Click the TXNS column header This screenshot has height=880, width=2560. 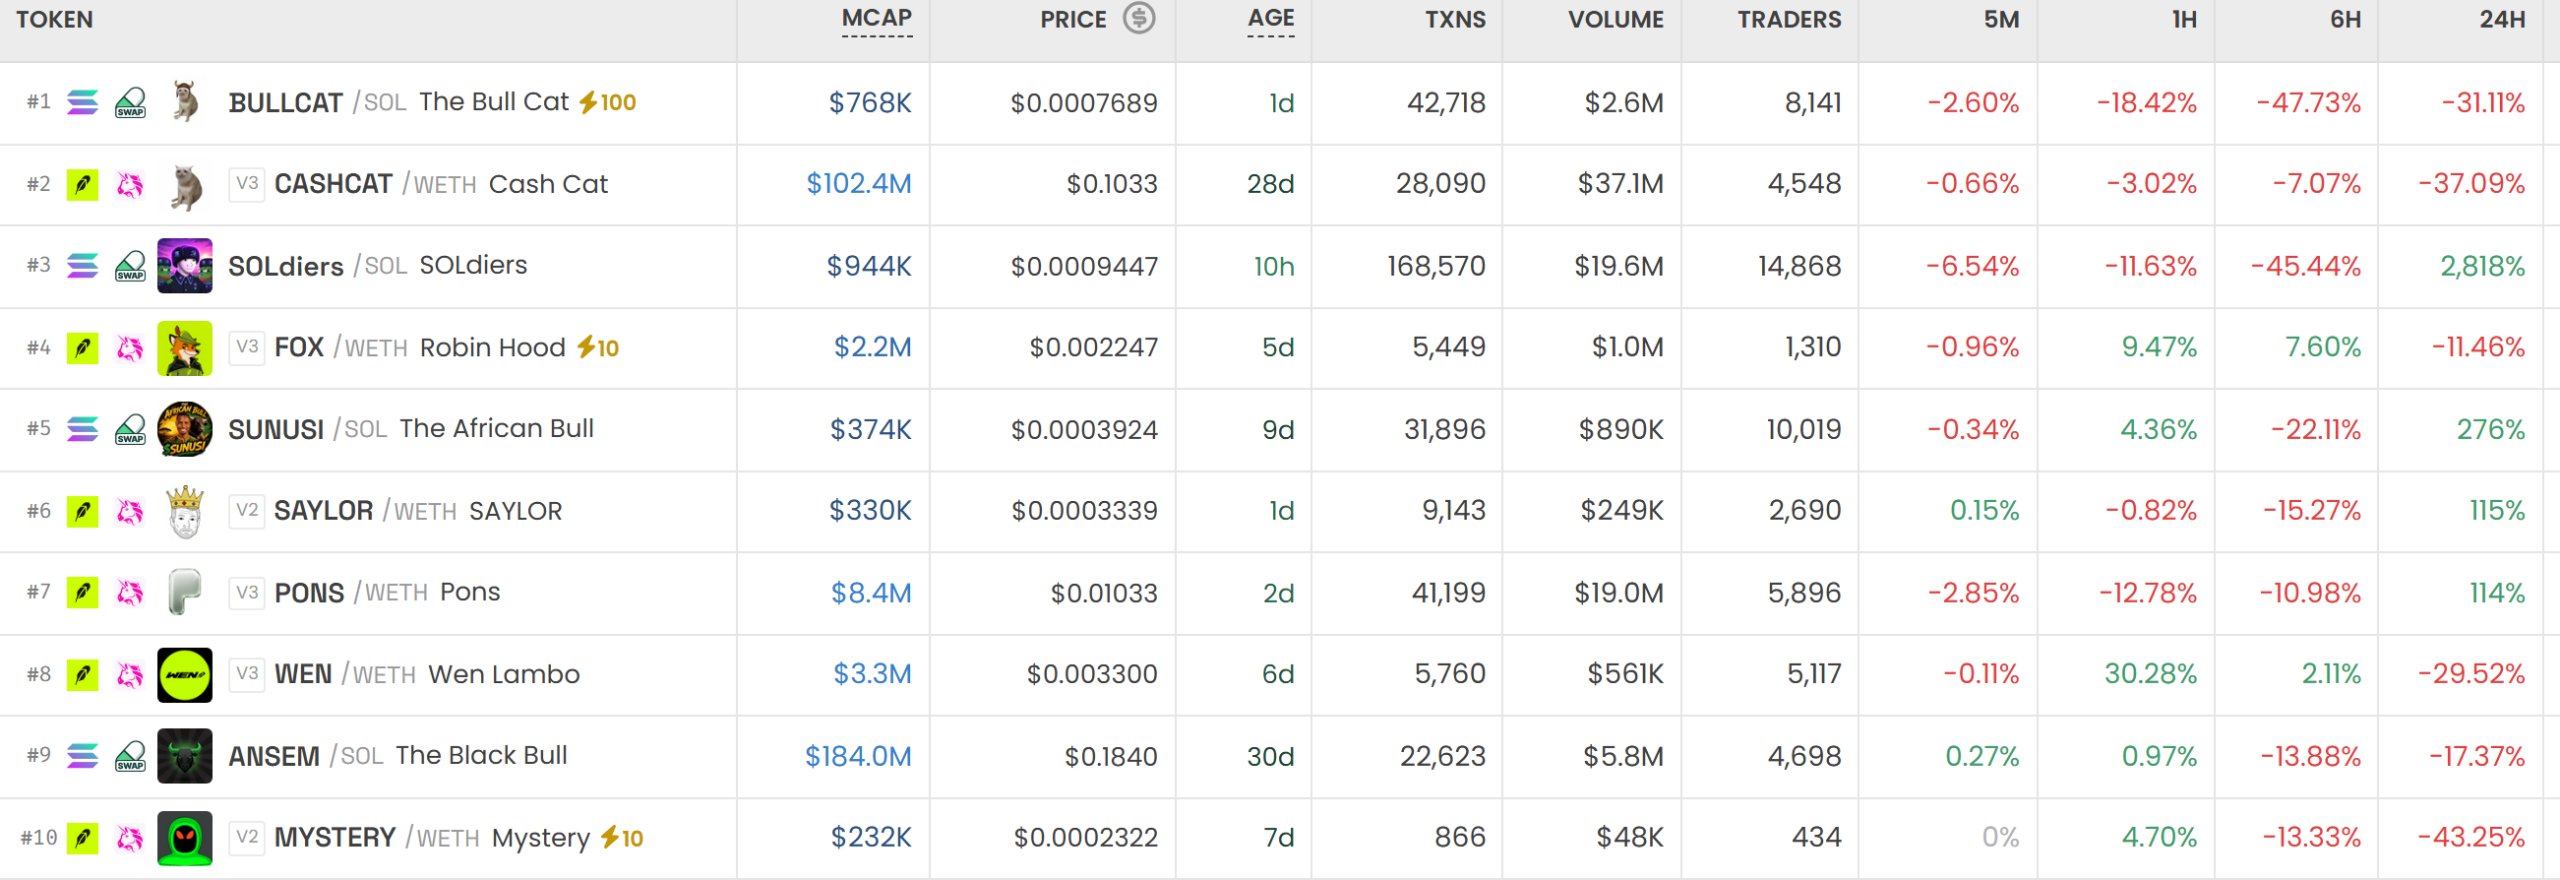pyautogui.click(x=1455, y=20)
